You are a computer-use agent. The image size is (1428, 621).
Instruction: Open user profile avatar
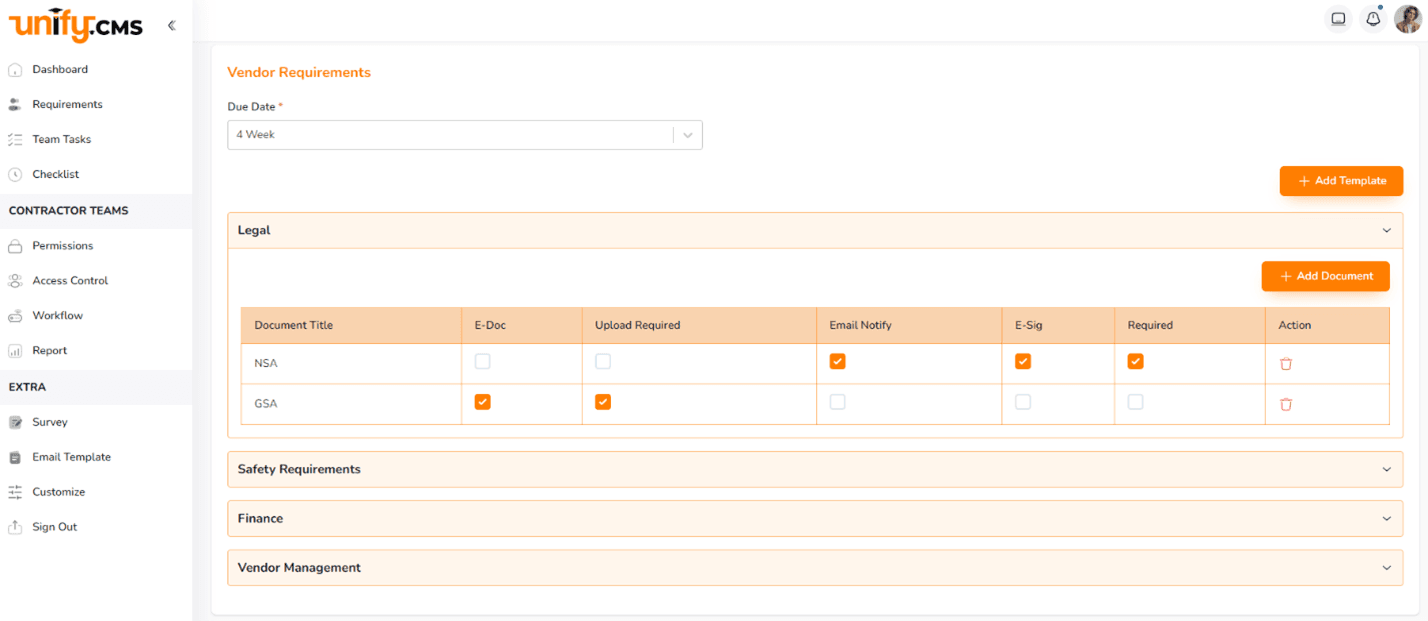[x=1407, y=19]
